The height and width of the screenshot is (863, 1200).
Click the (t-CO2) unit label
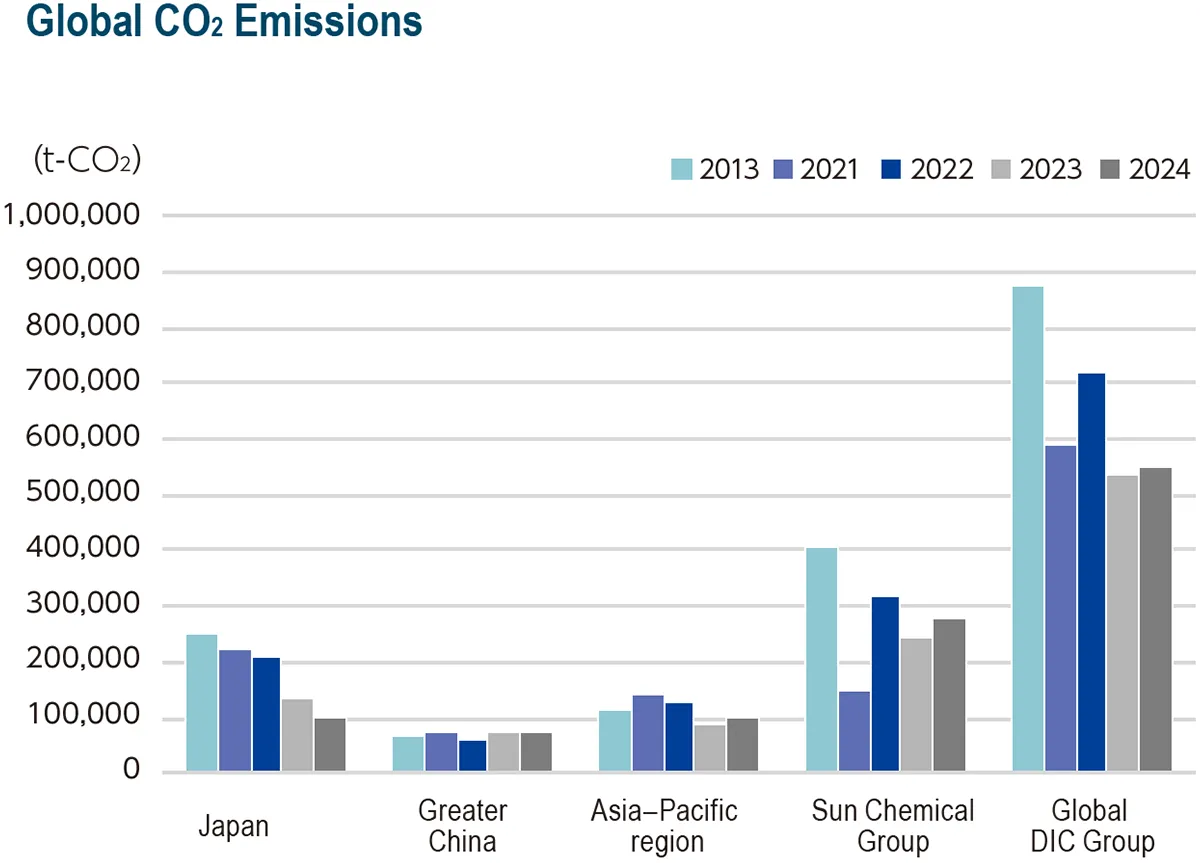(x=88, y=161)
